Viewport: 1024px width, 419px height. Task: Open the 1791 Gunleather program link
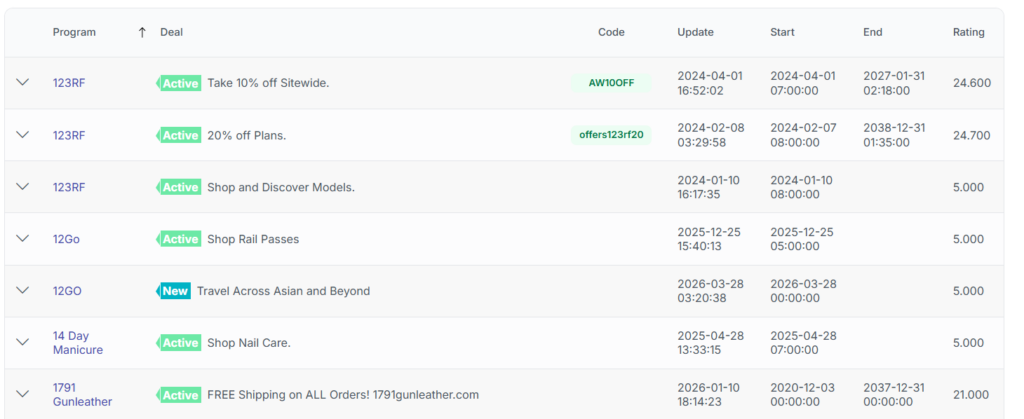[82, 395]
